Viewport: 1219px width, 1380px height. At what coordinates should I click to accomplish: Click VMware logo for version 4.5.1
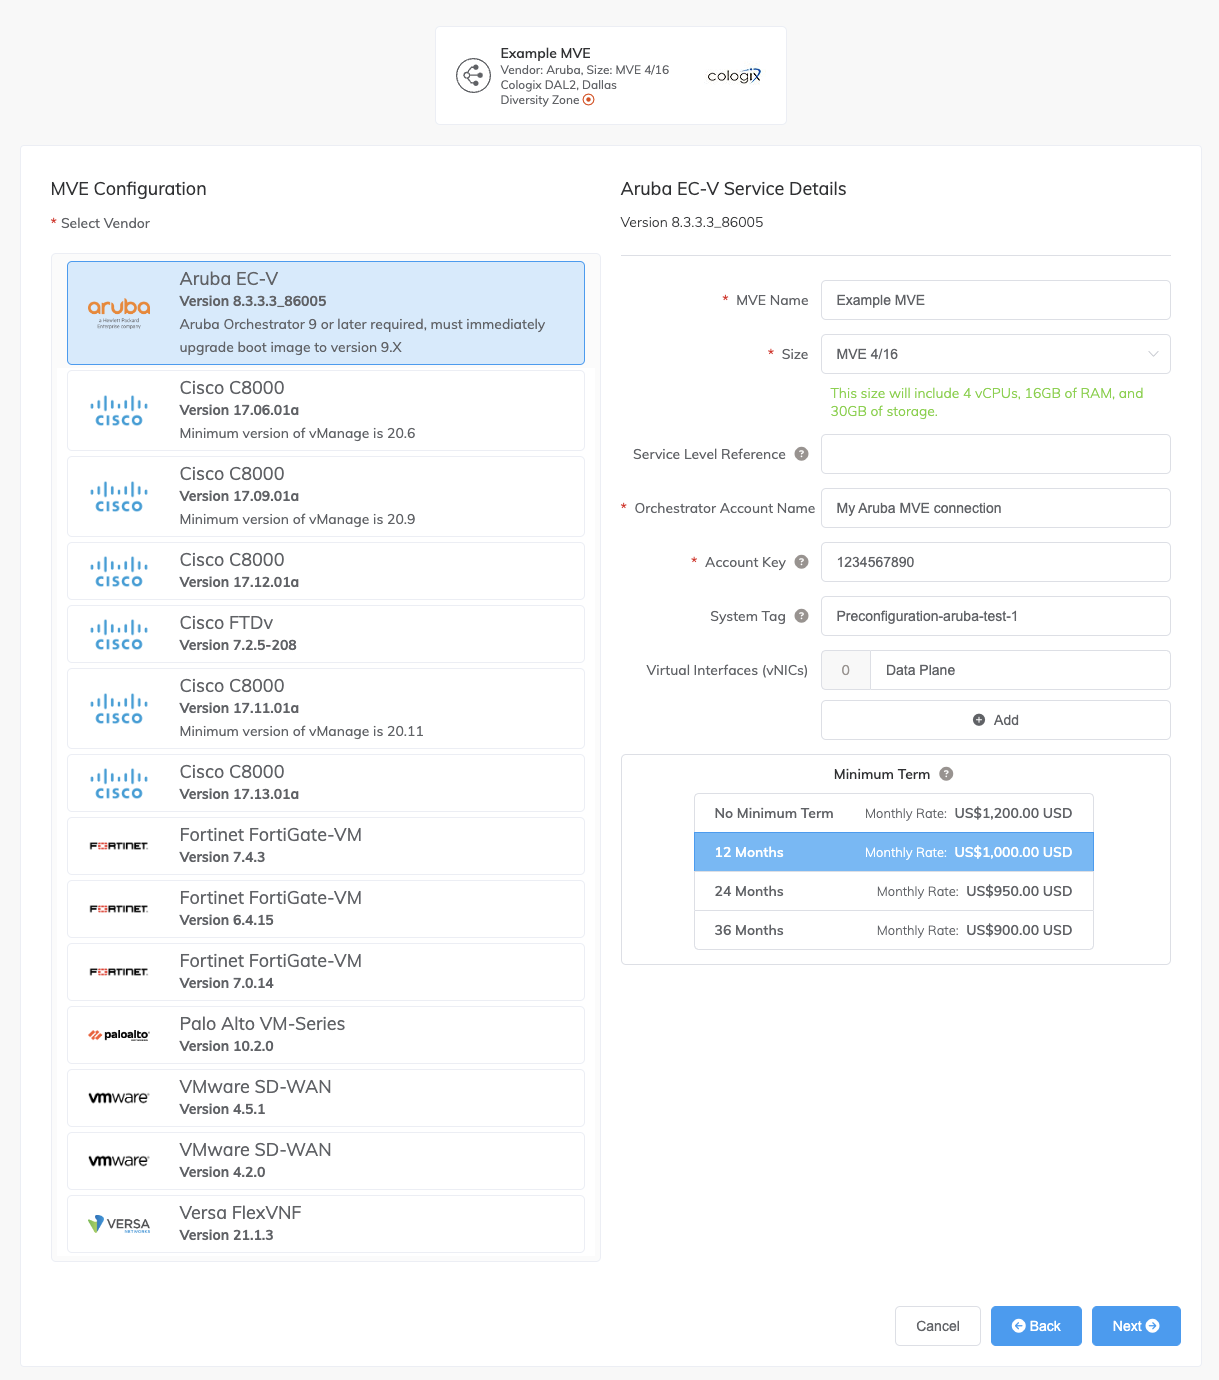(119, 1098)
